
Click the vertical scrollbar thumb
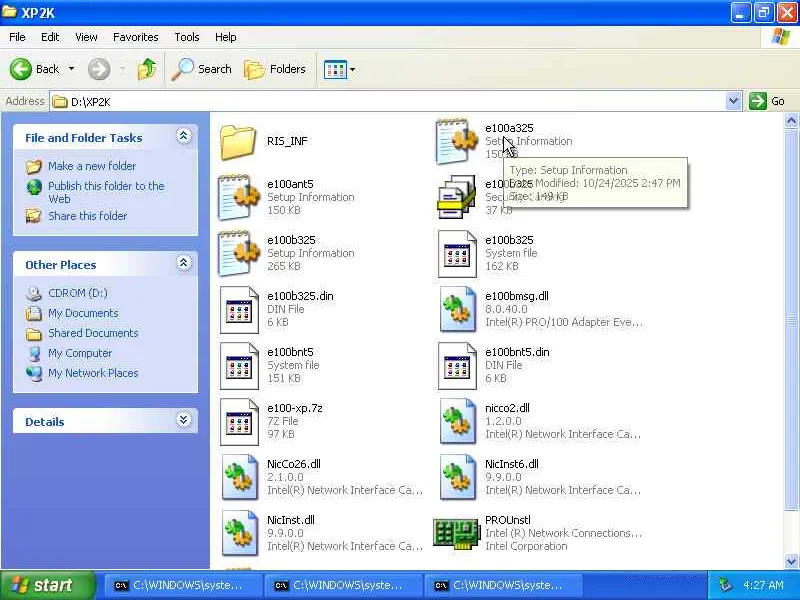click(791, 320)
